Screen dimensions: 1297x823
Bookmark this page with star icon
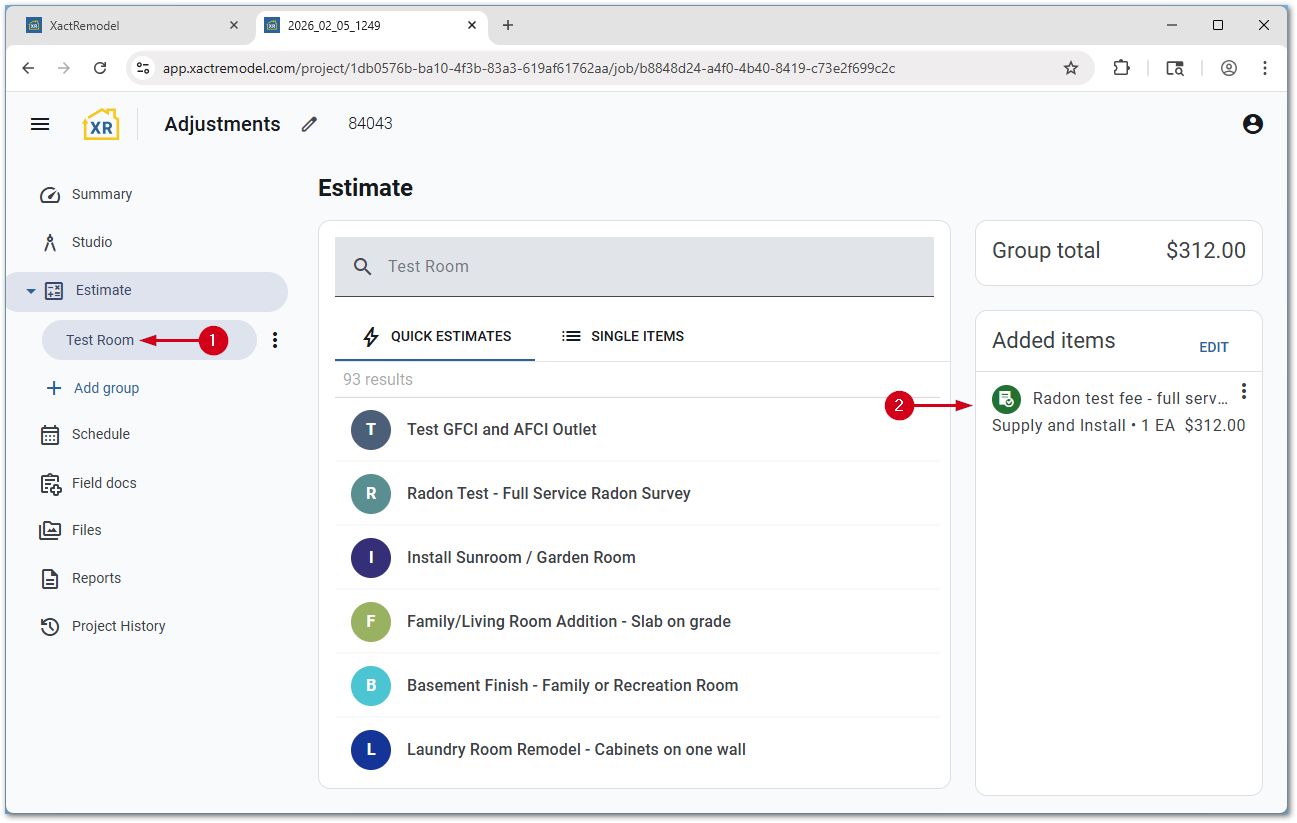pos(1070,68)
